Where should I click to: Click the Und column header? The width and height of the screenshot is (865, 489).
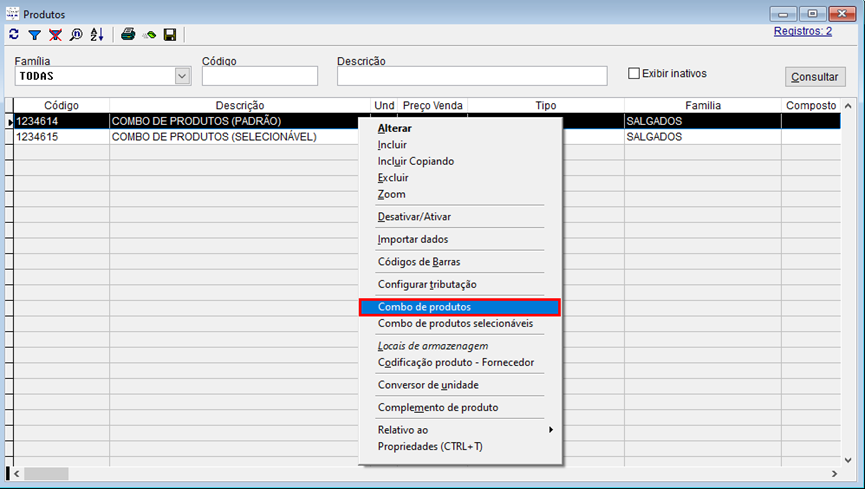pyautogui.click(x=384, y=105)
